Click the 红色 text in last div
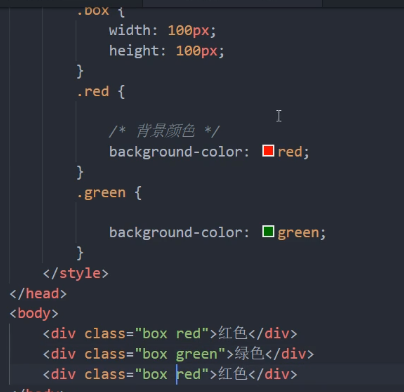 click(233, 374)
